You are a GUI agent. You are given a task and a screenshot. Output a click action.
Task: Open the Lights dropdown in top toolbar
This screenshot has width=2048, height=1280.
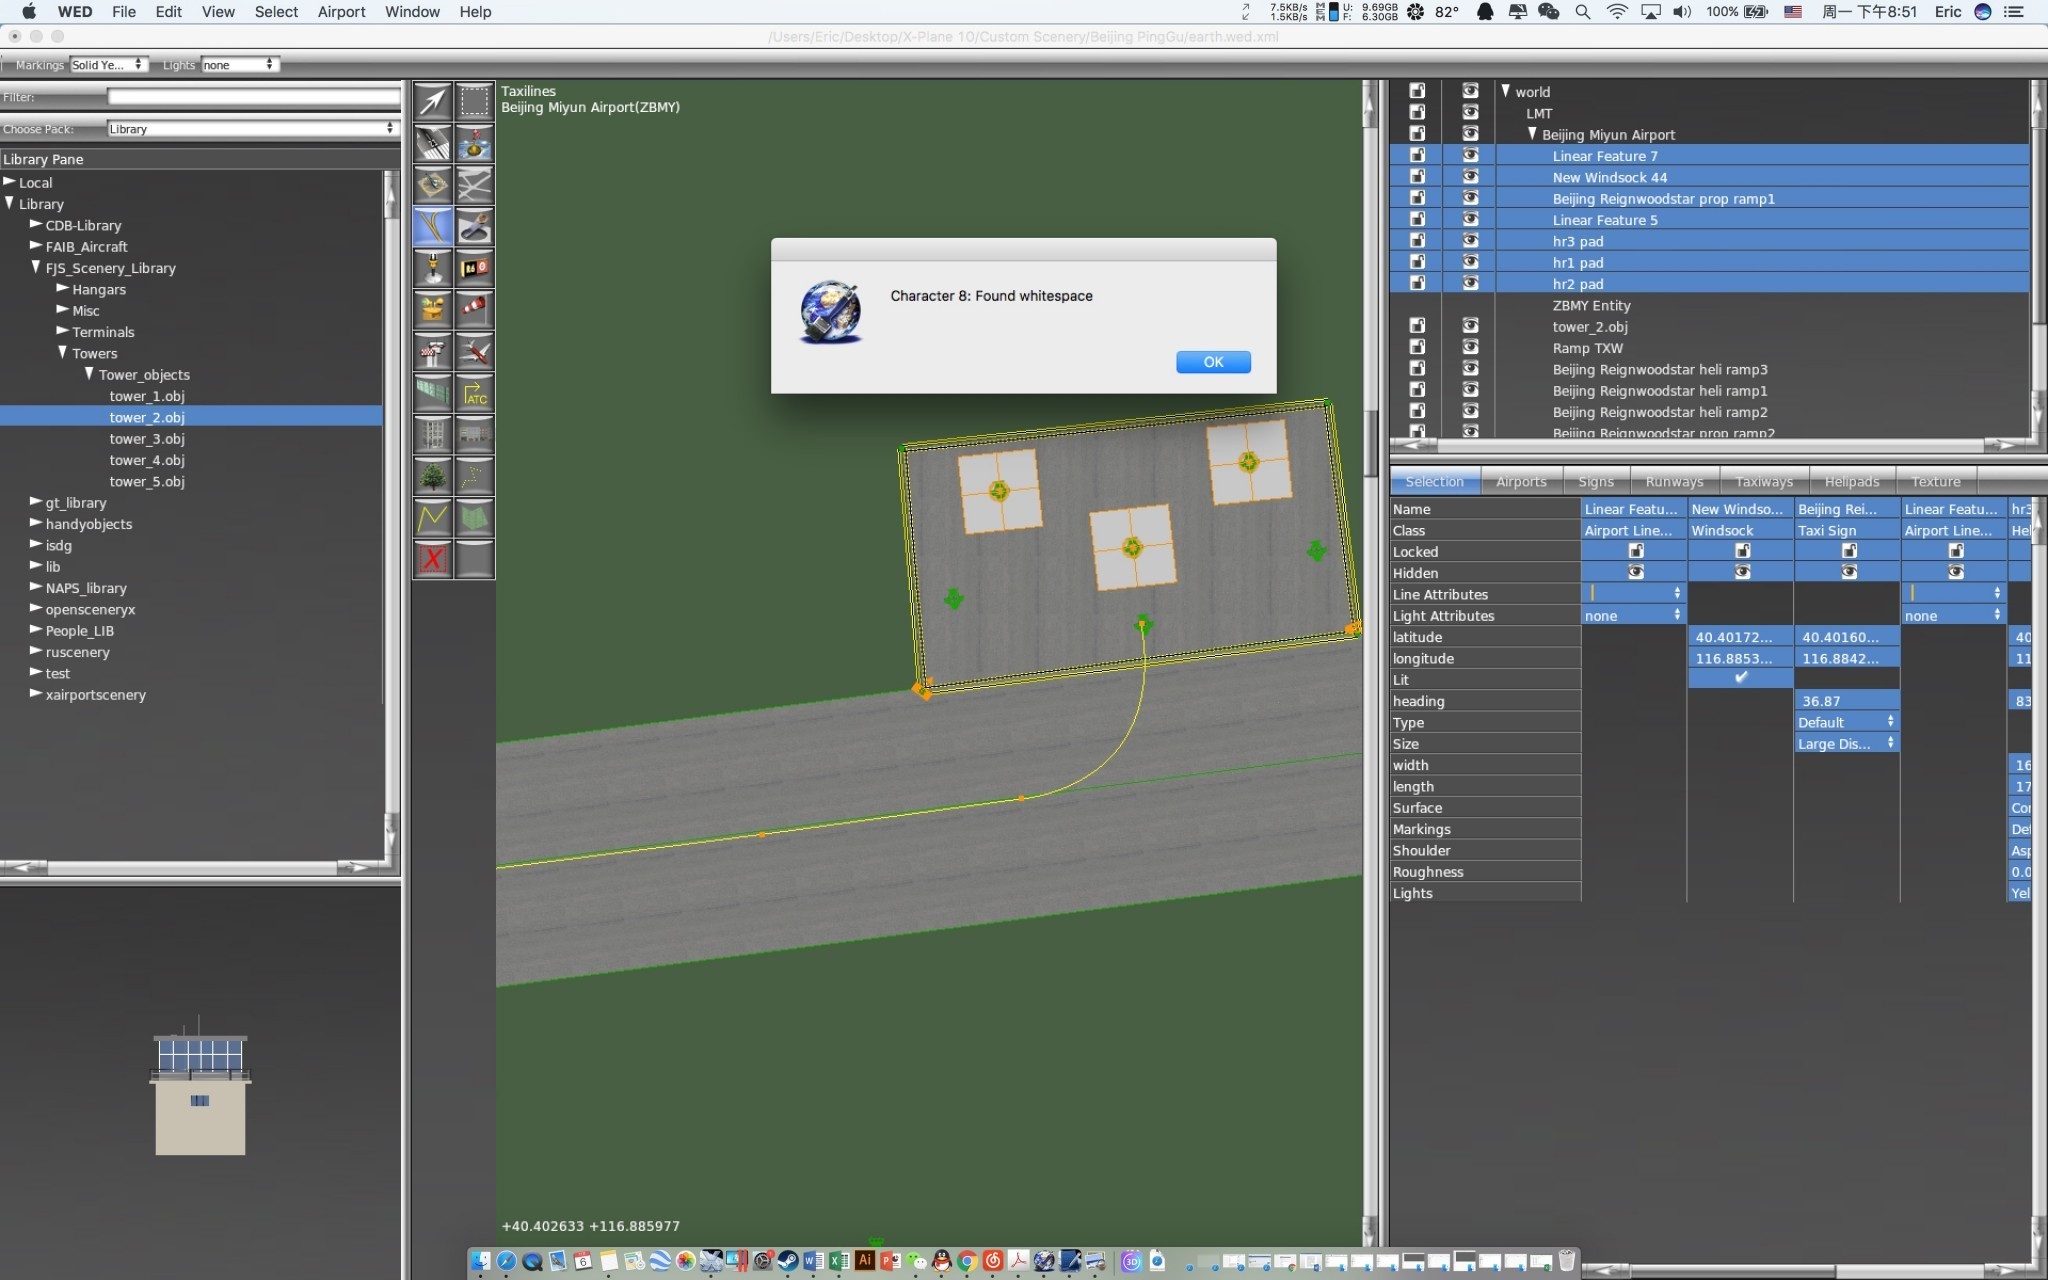(x=239, y=65)
